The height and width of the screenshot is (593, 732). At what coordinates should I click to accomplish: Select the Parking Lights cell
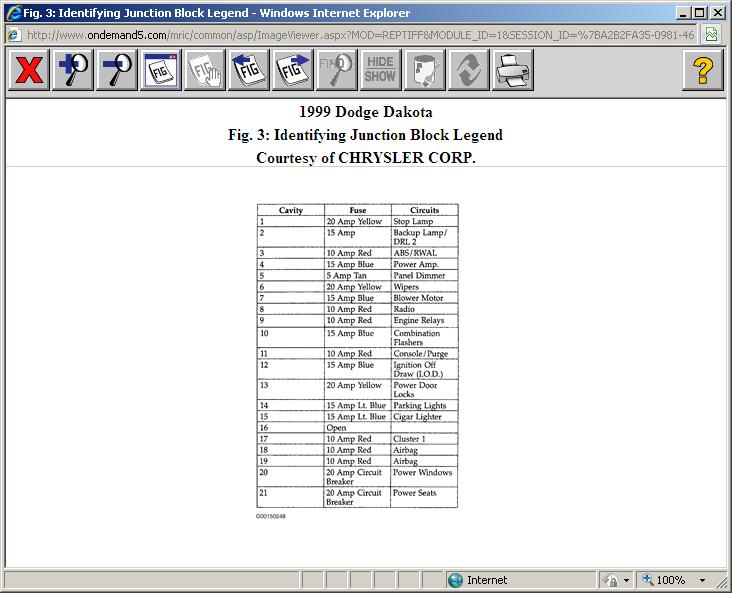coord(424,405)
